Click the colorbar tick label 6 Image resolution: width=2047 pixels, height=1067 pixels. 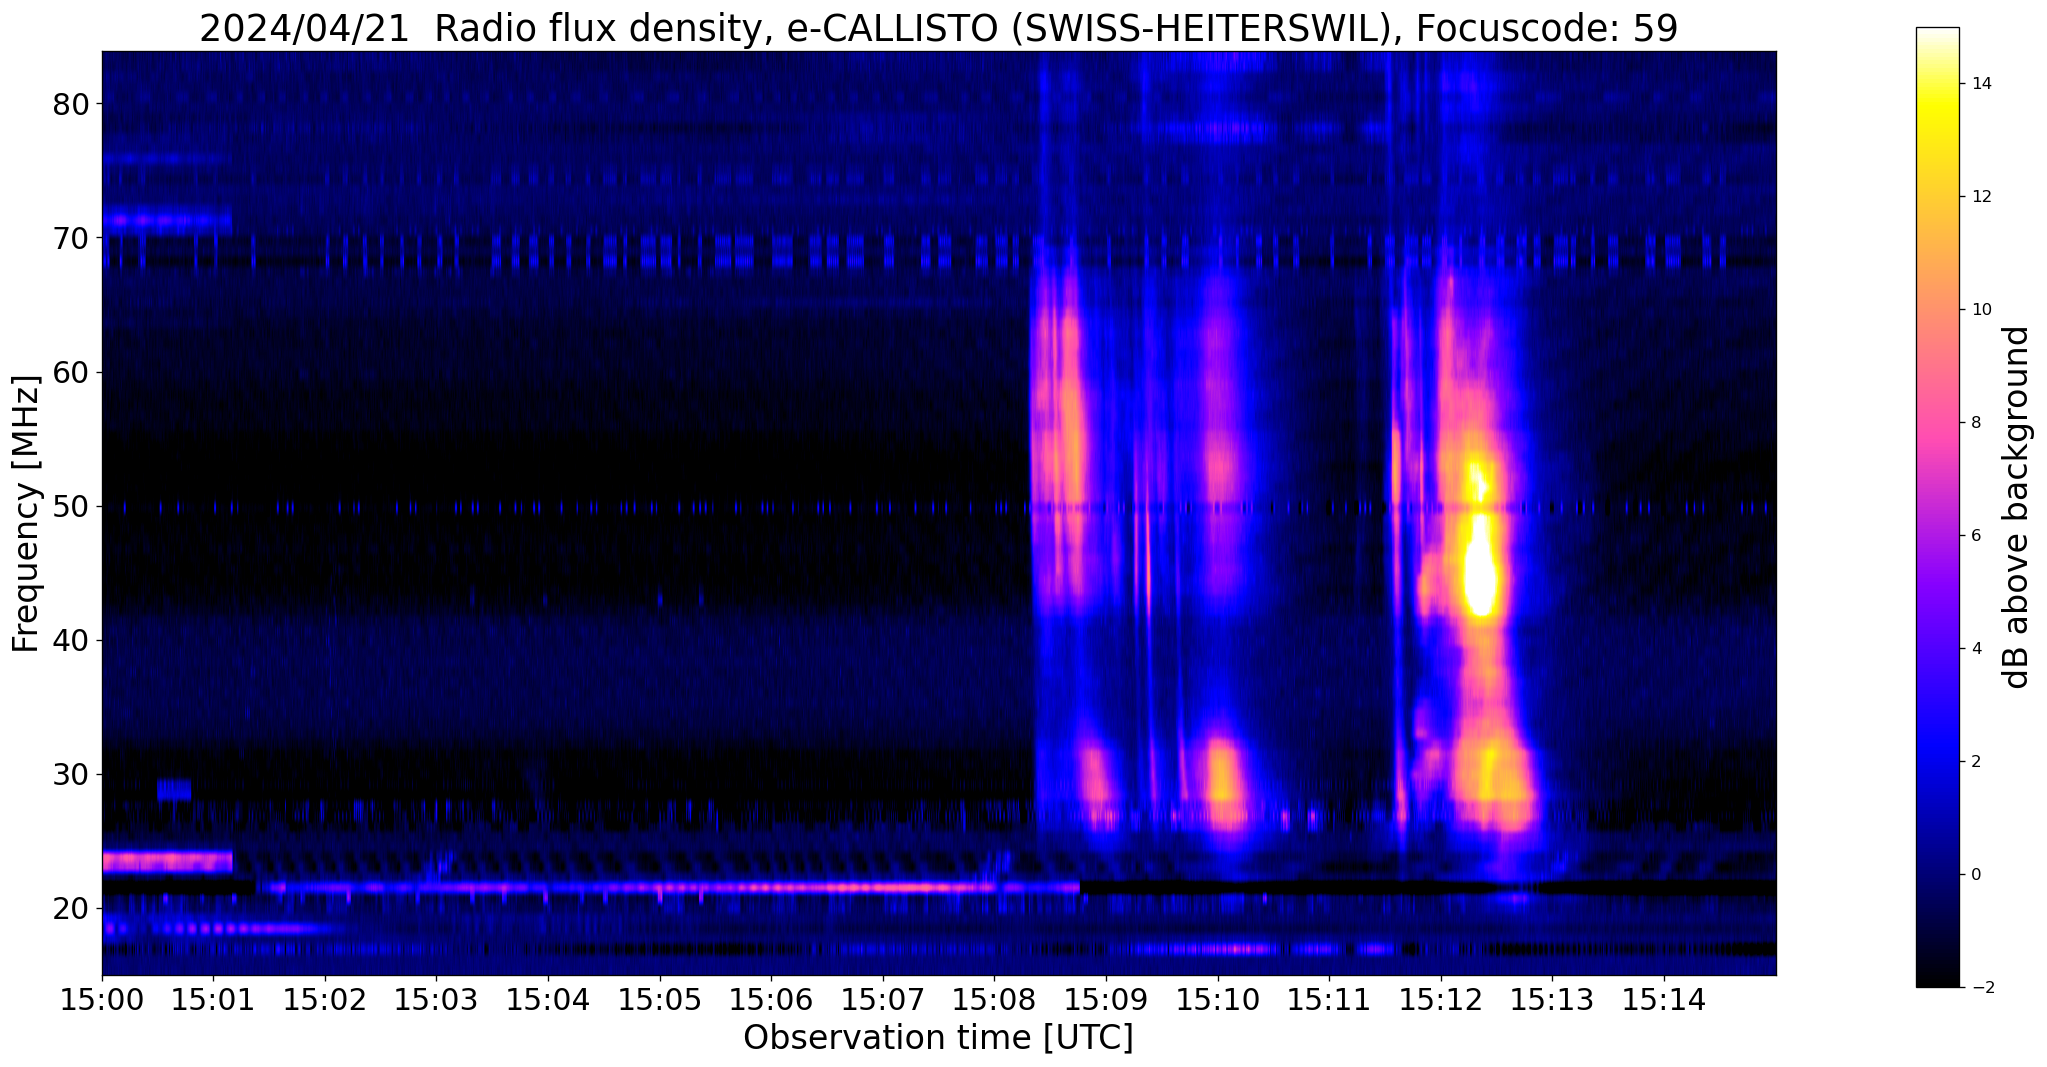coord(1975,536)
